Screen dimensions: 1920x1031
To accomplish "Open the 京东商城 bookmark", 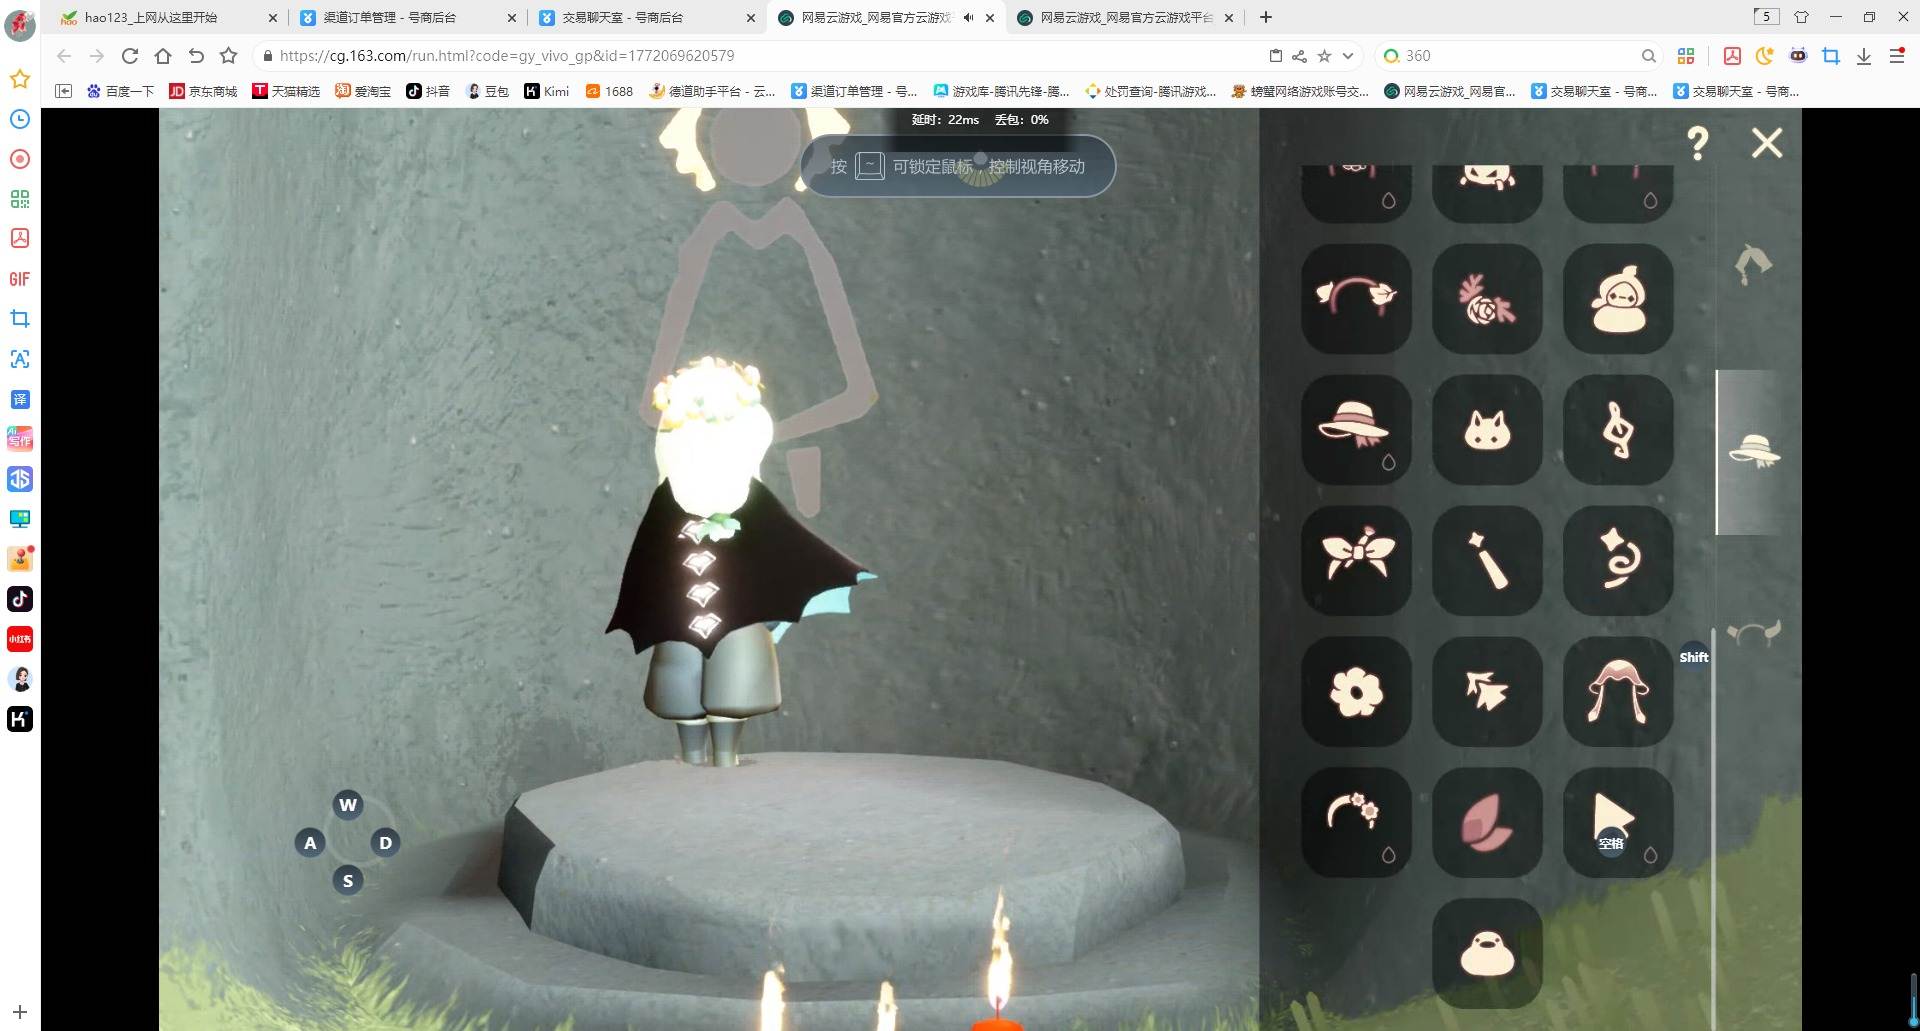I will pos(203,91).
